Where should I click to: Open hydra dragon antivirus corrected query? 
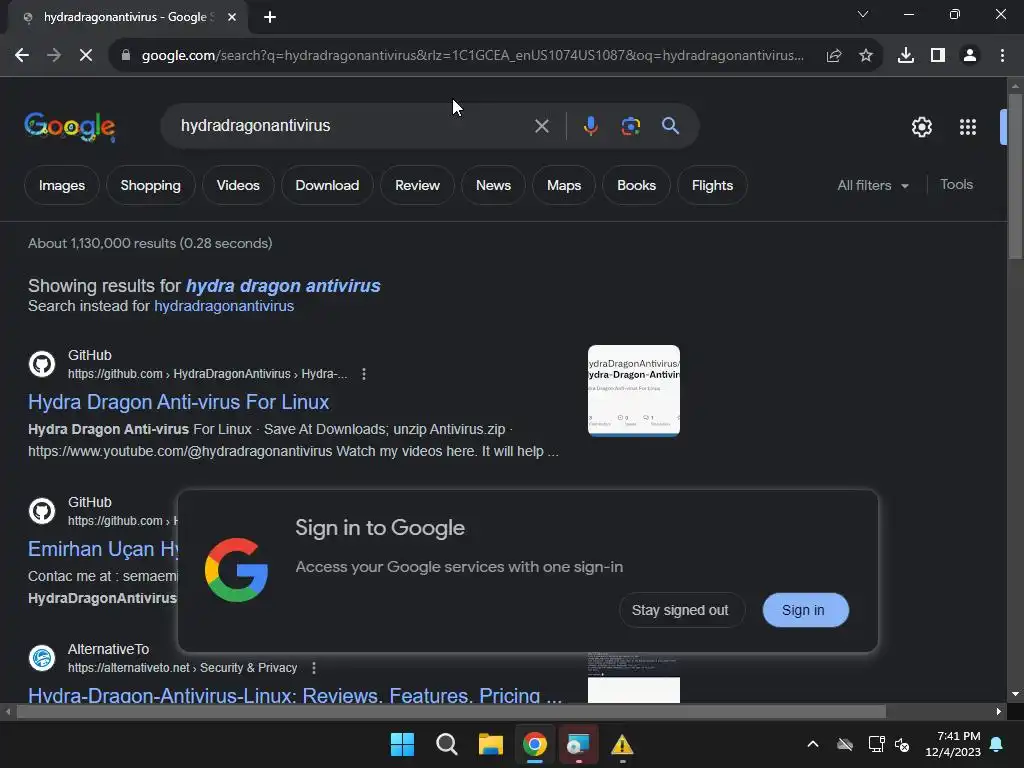pos(283,286)
